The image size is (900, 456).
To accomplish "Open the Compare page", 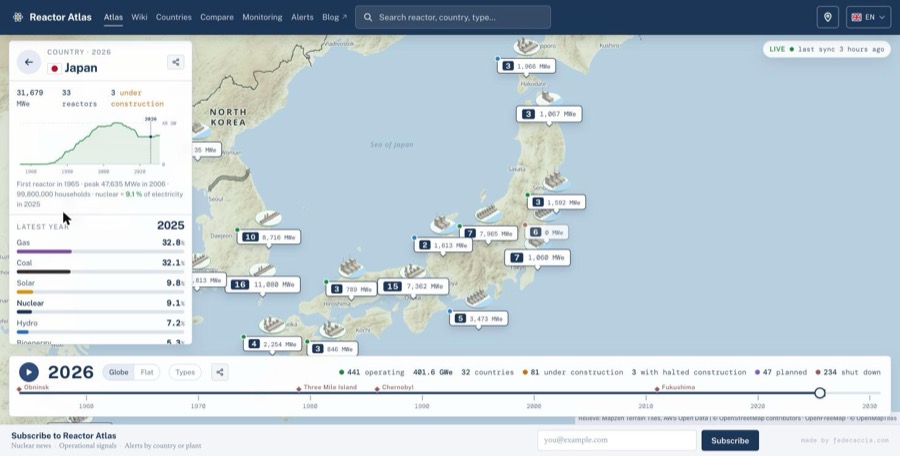I will (x=217, y=17).
